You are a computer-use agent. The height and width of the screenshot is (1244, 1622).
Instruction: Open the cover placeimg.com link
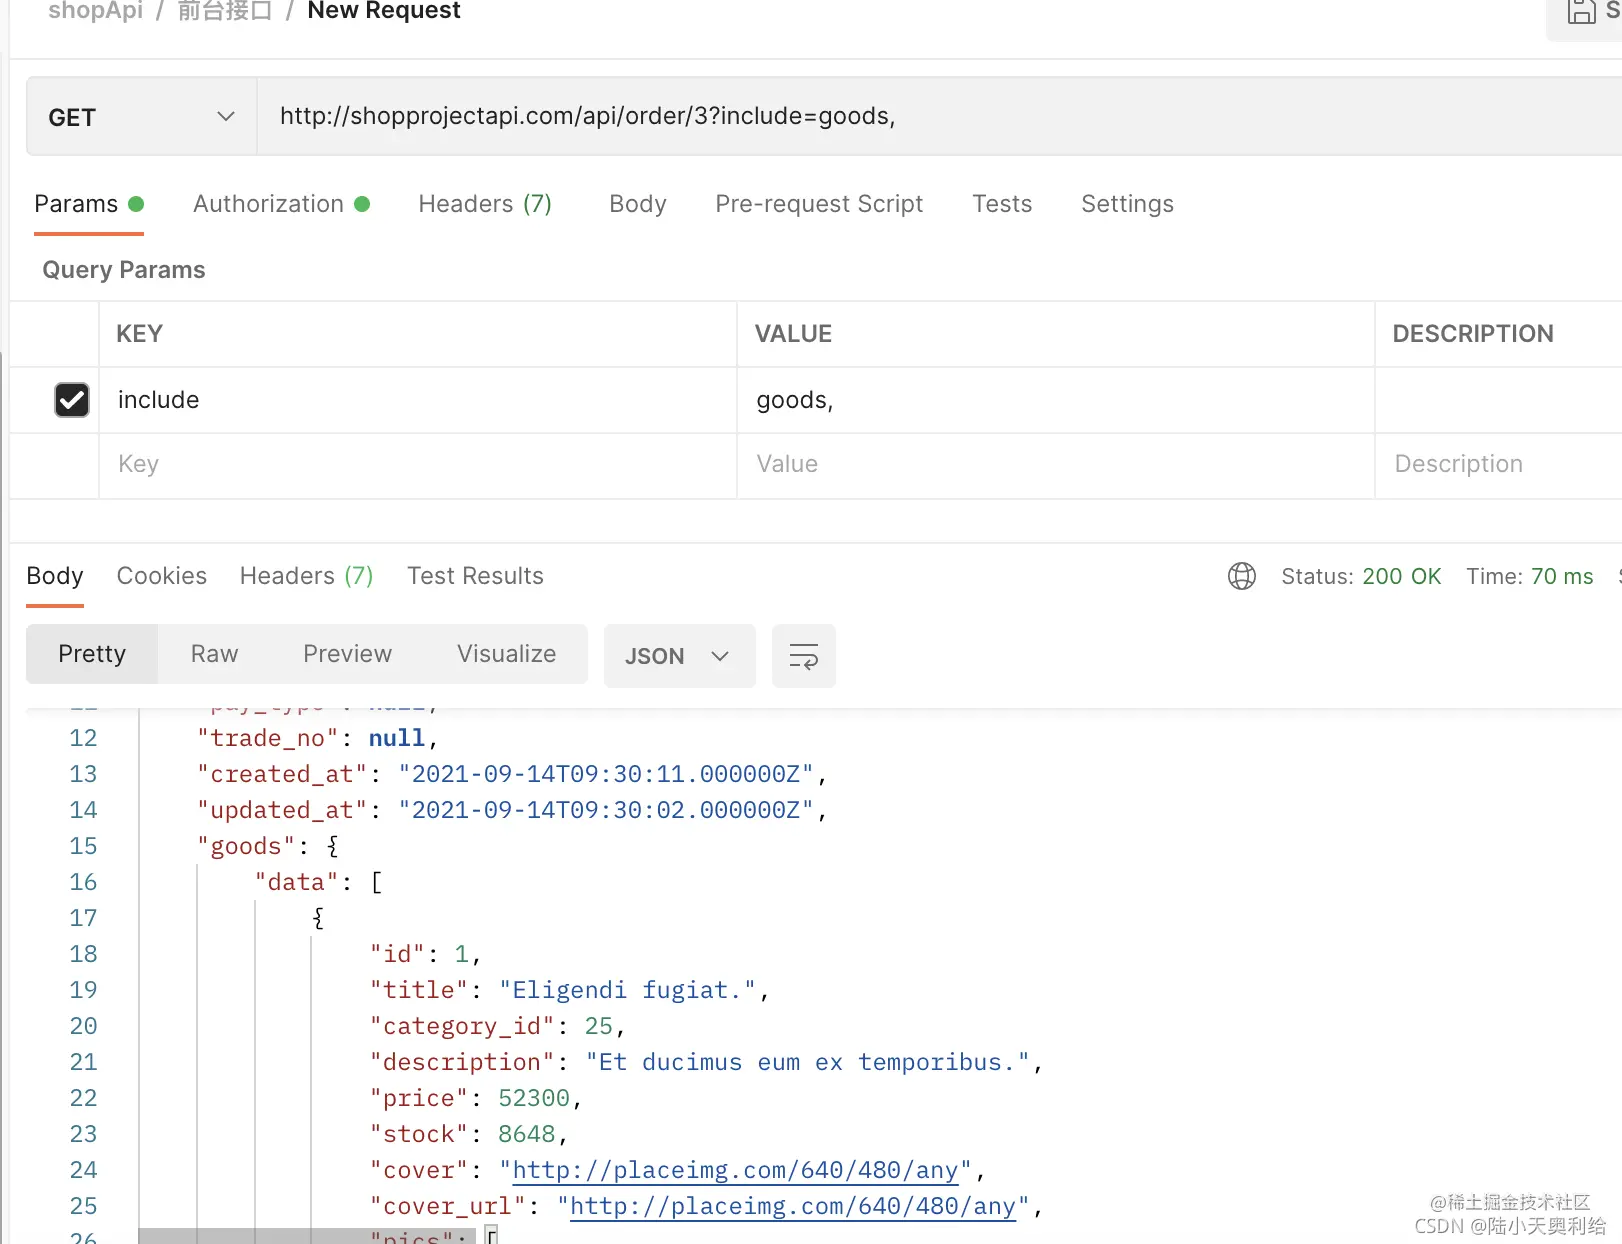coord(735,1170)
